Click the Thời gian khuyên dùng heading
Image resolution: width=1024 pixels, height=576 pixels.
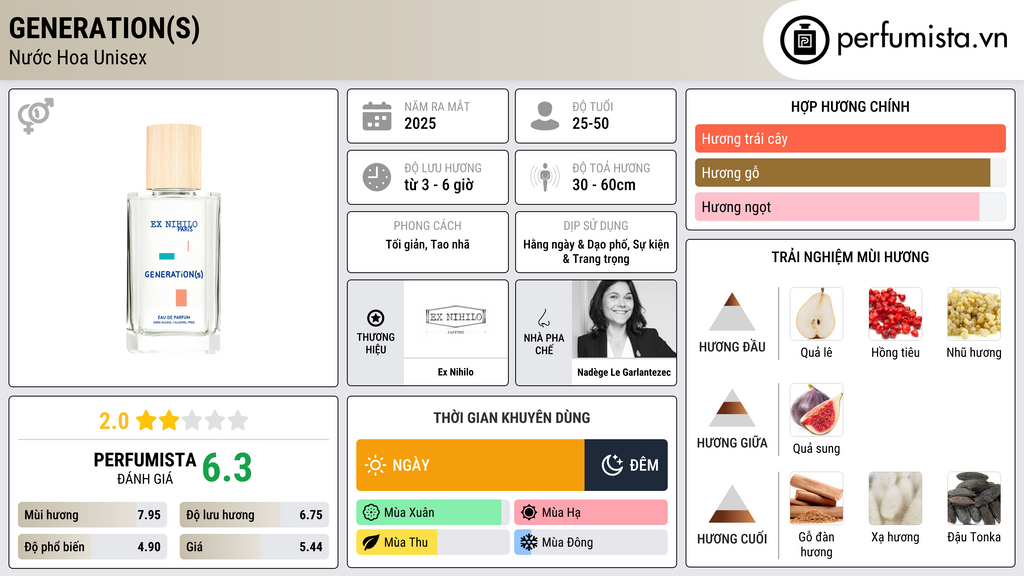[512, 418]
